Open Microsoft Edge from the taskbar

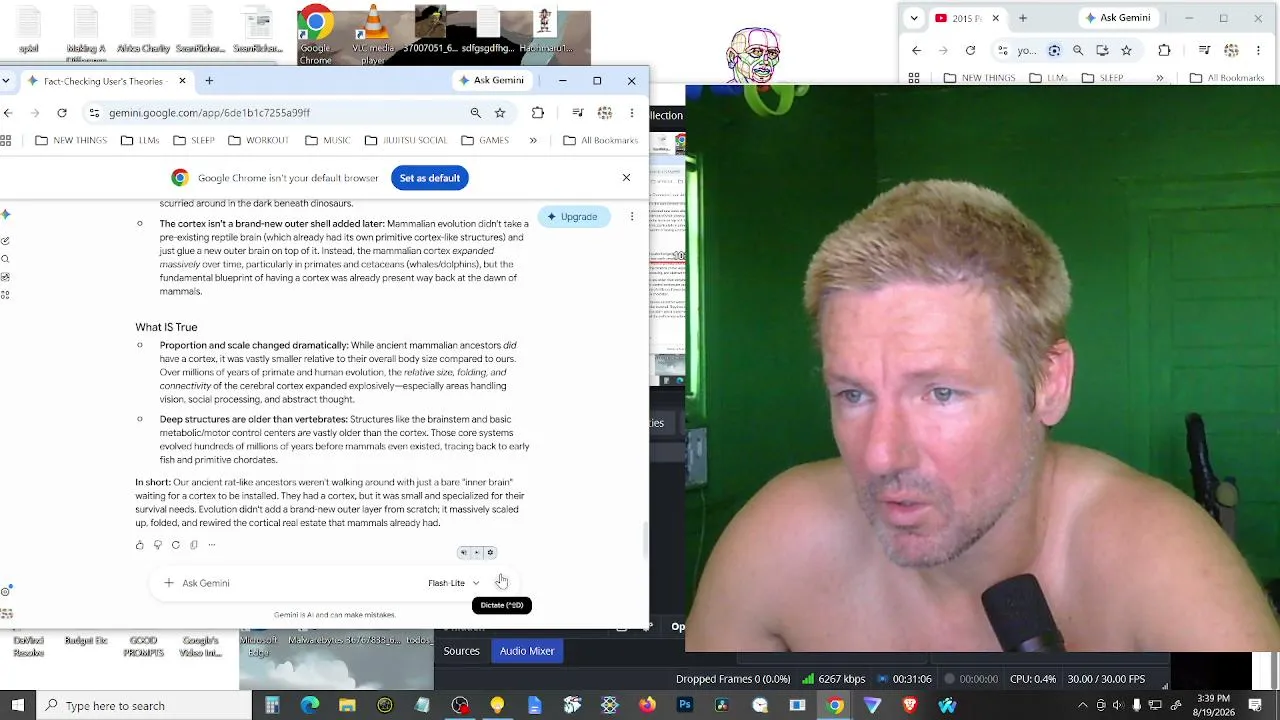tap(310, 706)
